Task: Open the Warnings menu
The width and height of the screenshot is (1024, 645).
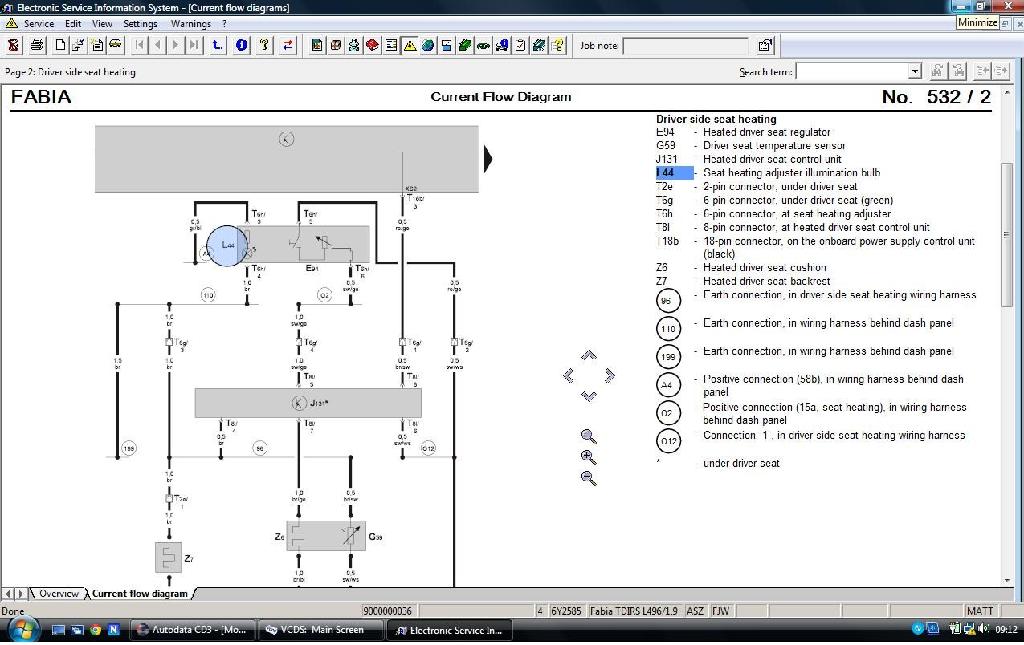Action: tap(190, 24)
